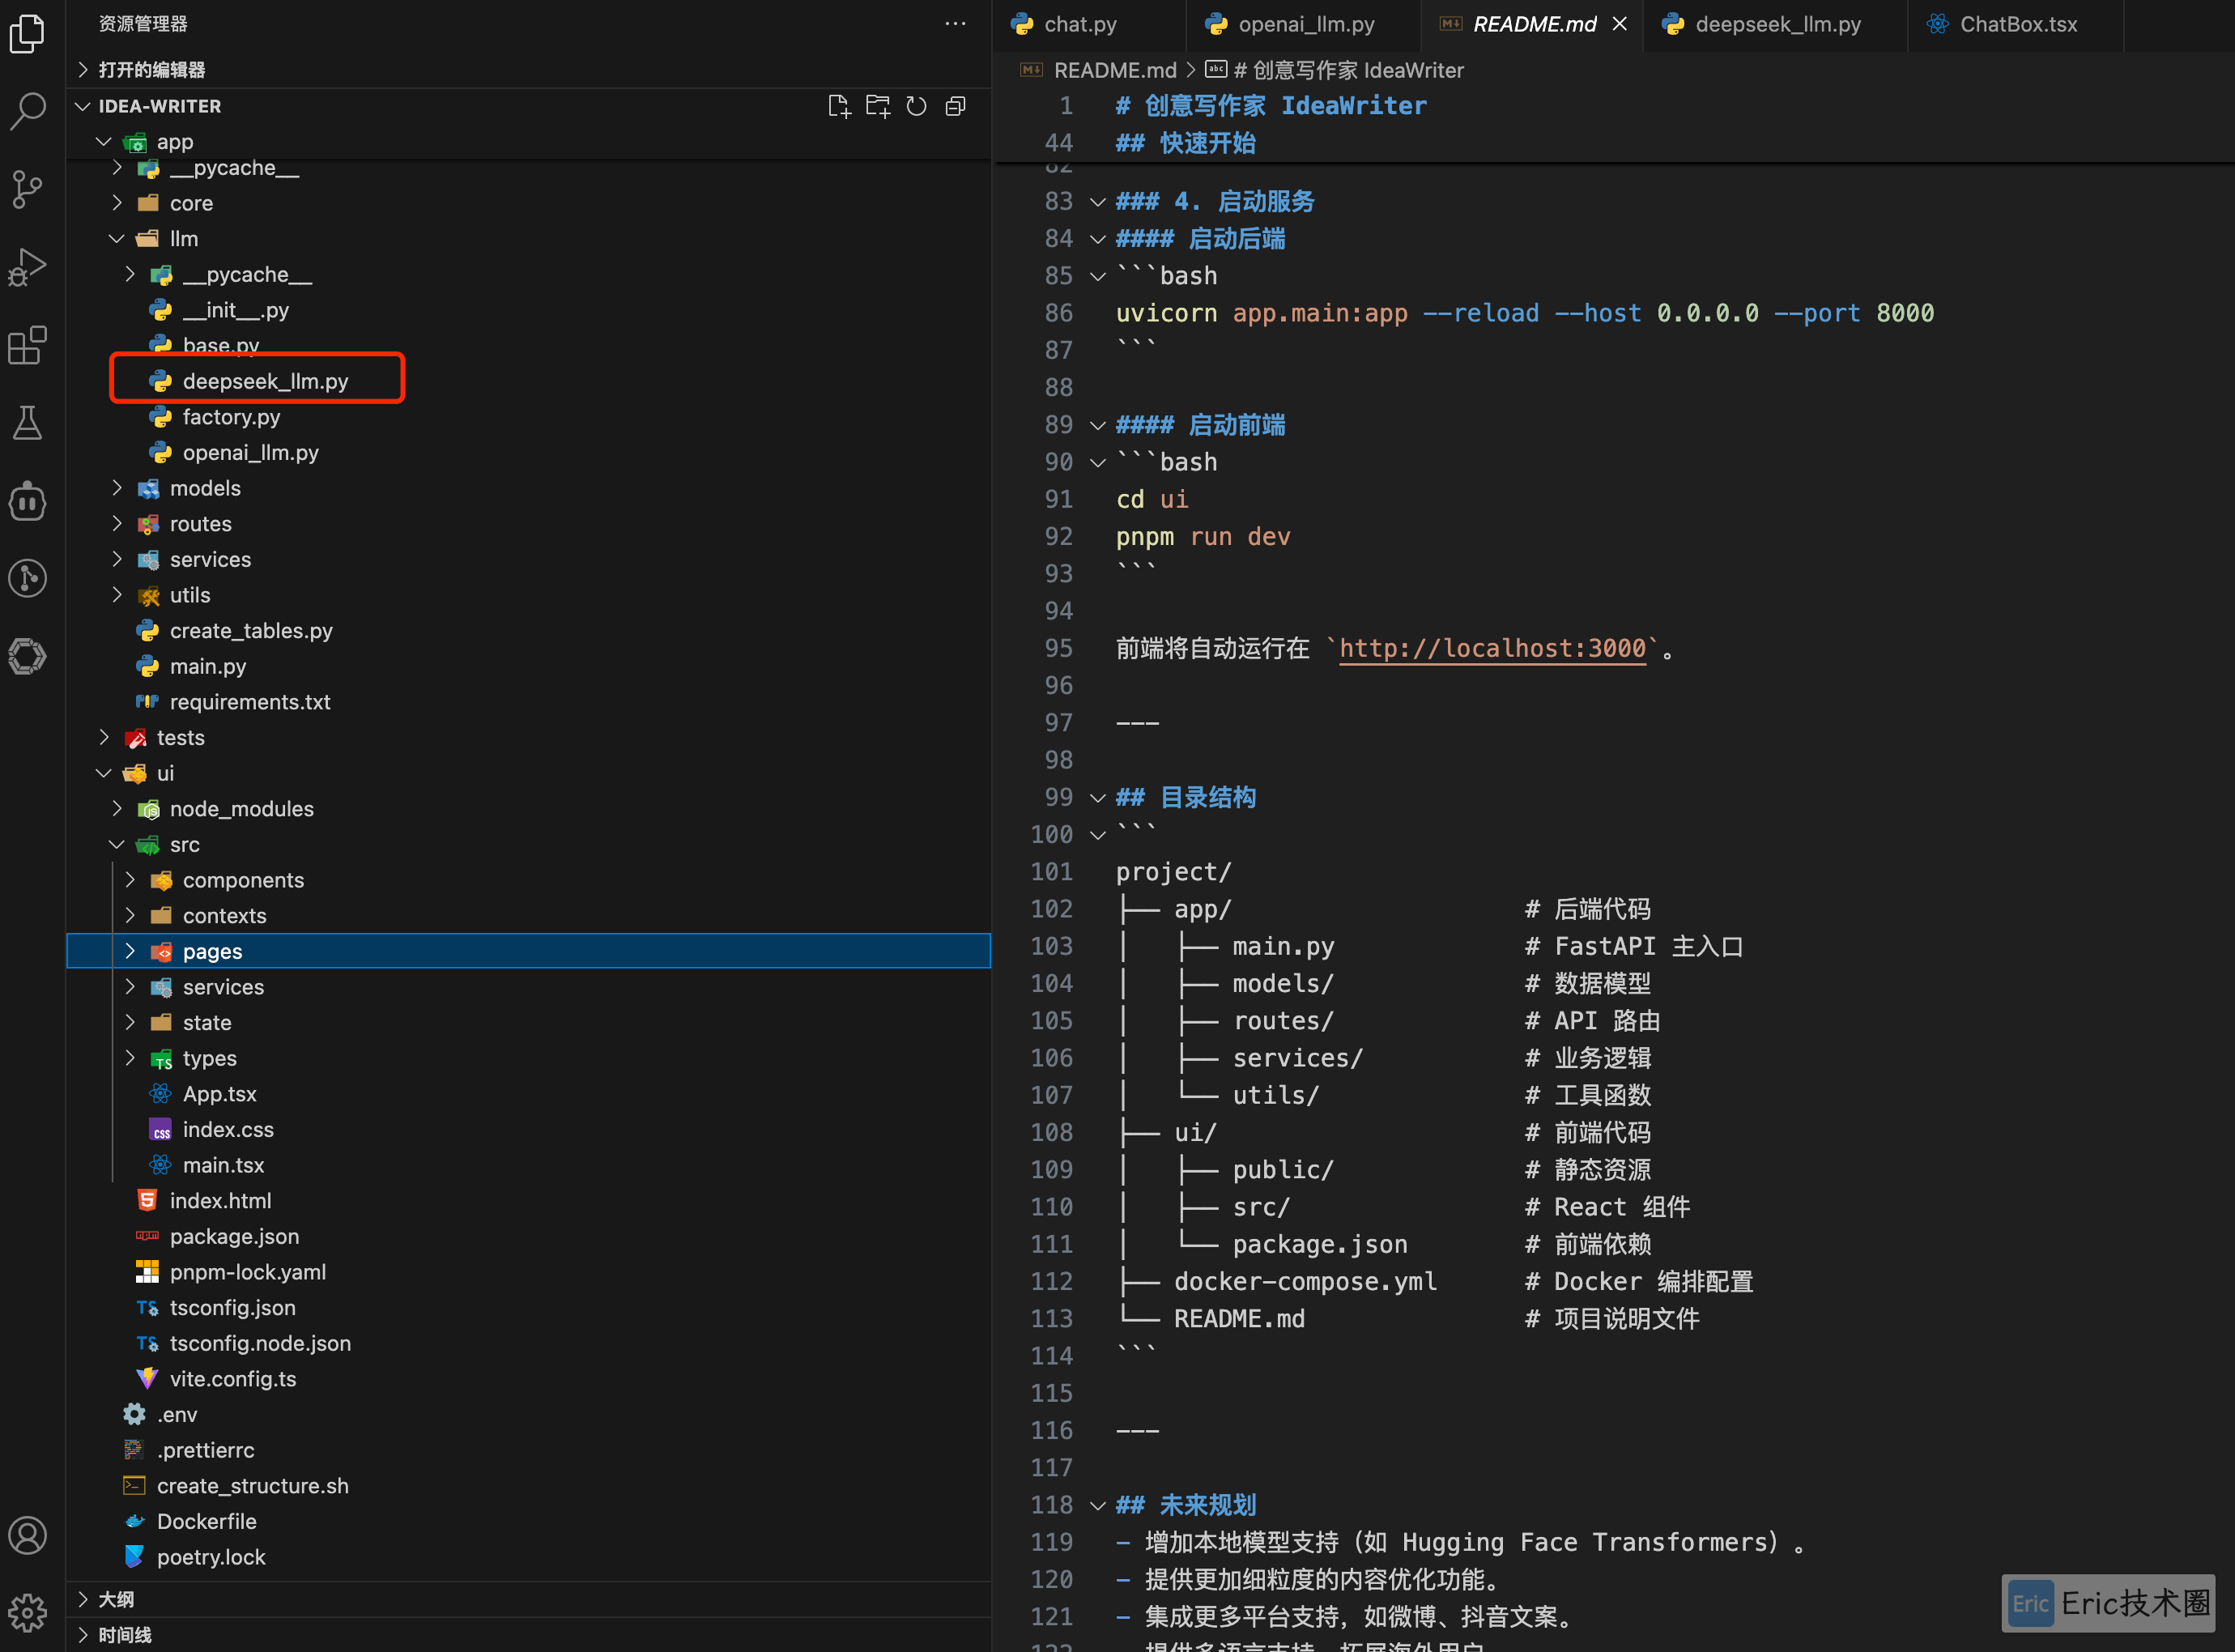The width and height of the screenshot is (2235, 1652).
Task: Open the Testing flask view
Action: click(27, 423)
